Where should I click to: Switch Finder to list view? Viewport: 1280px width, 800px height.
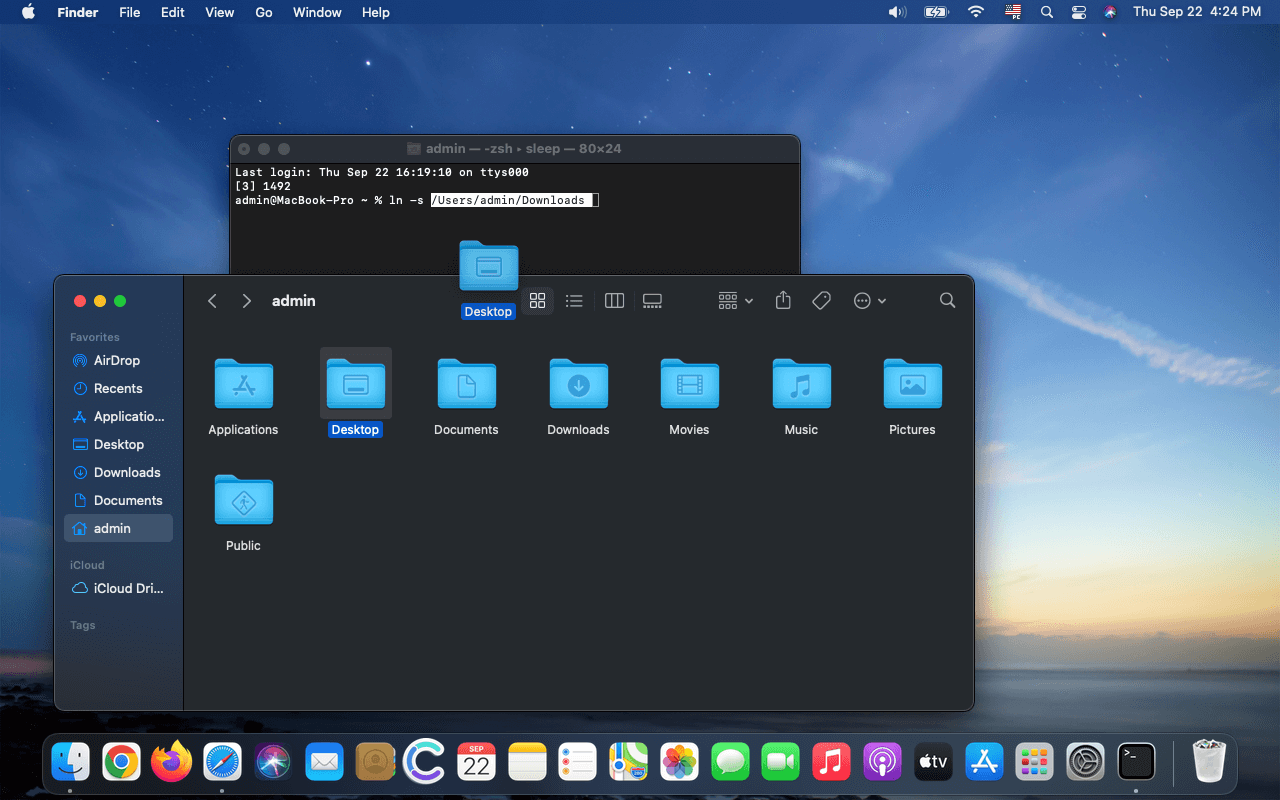click(x=574, y=300)
